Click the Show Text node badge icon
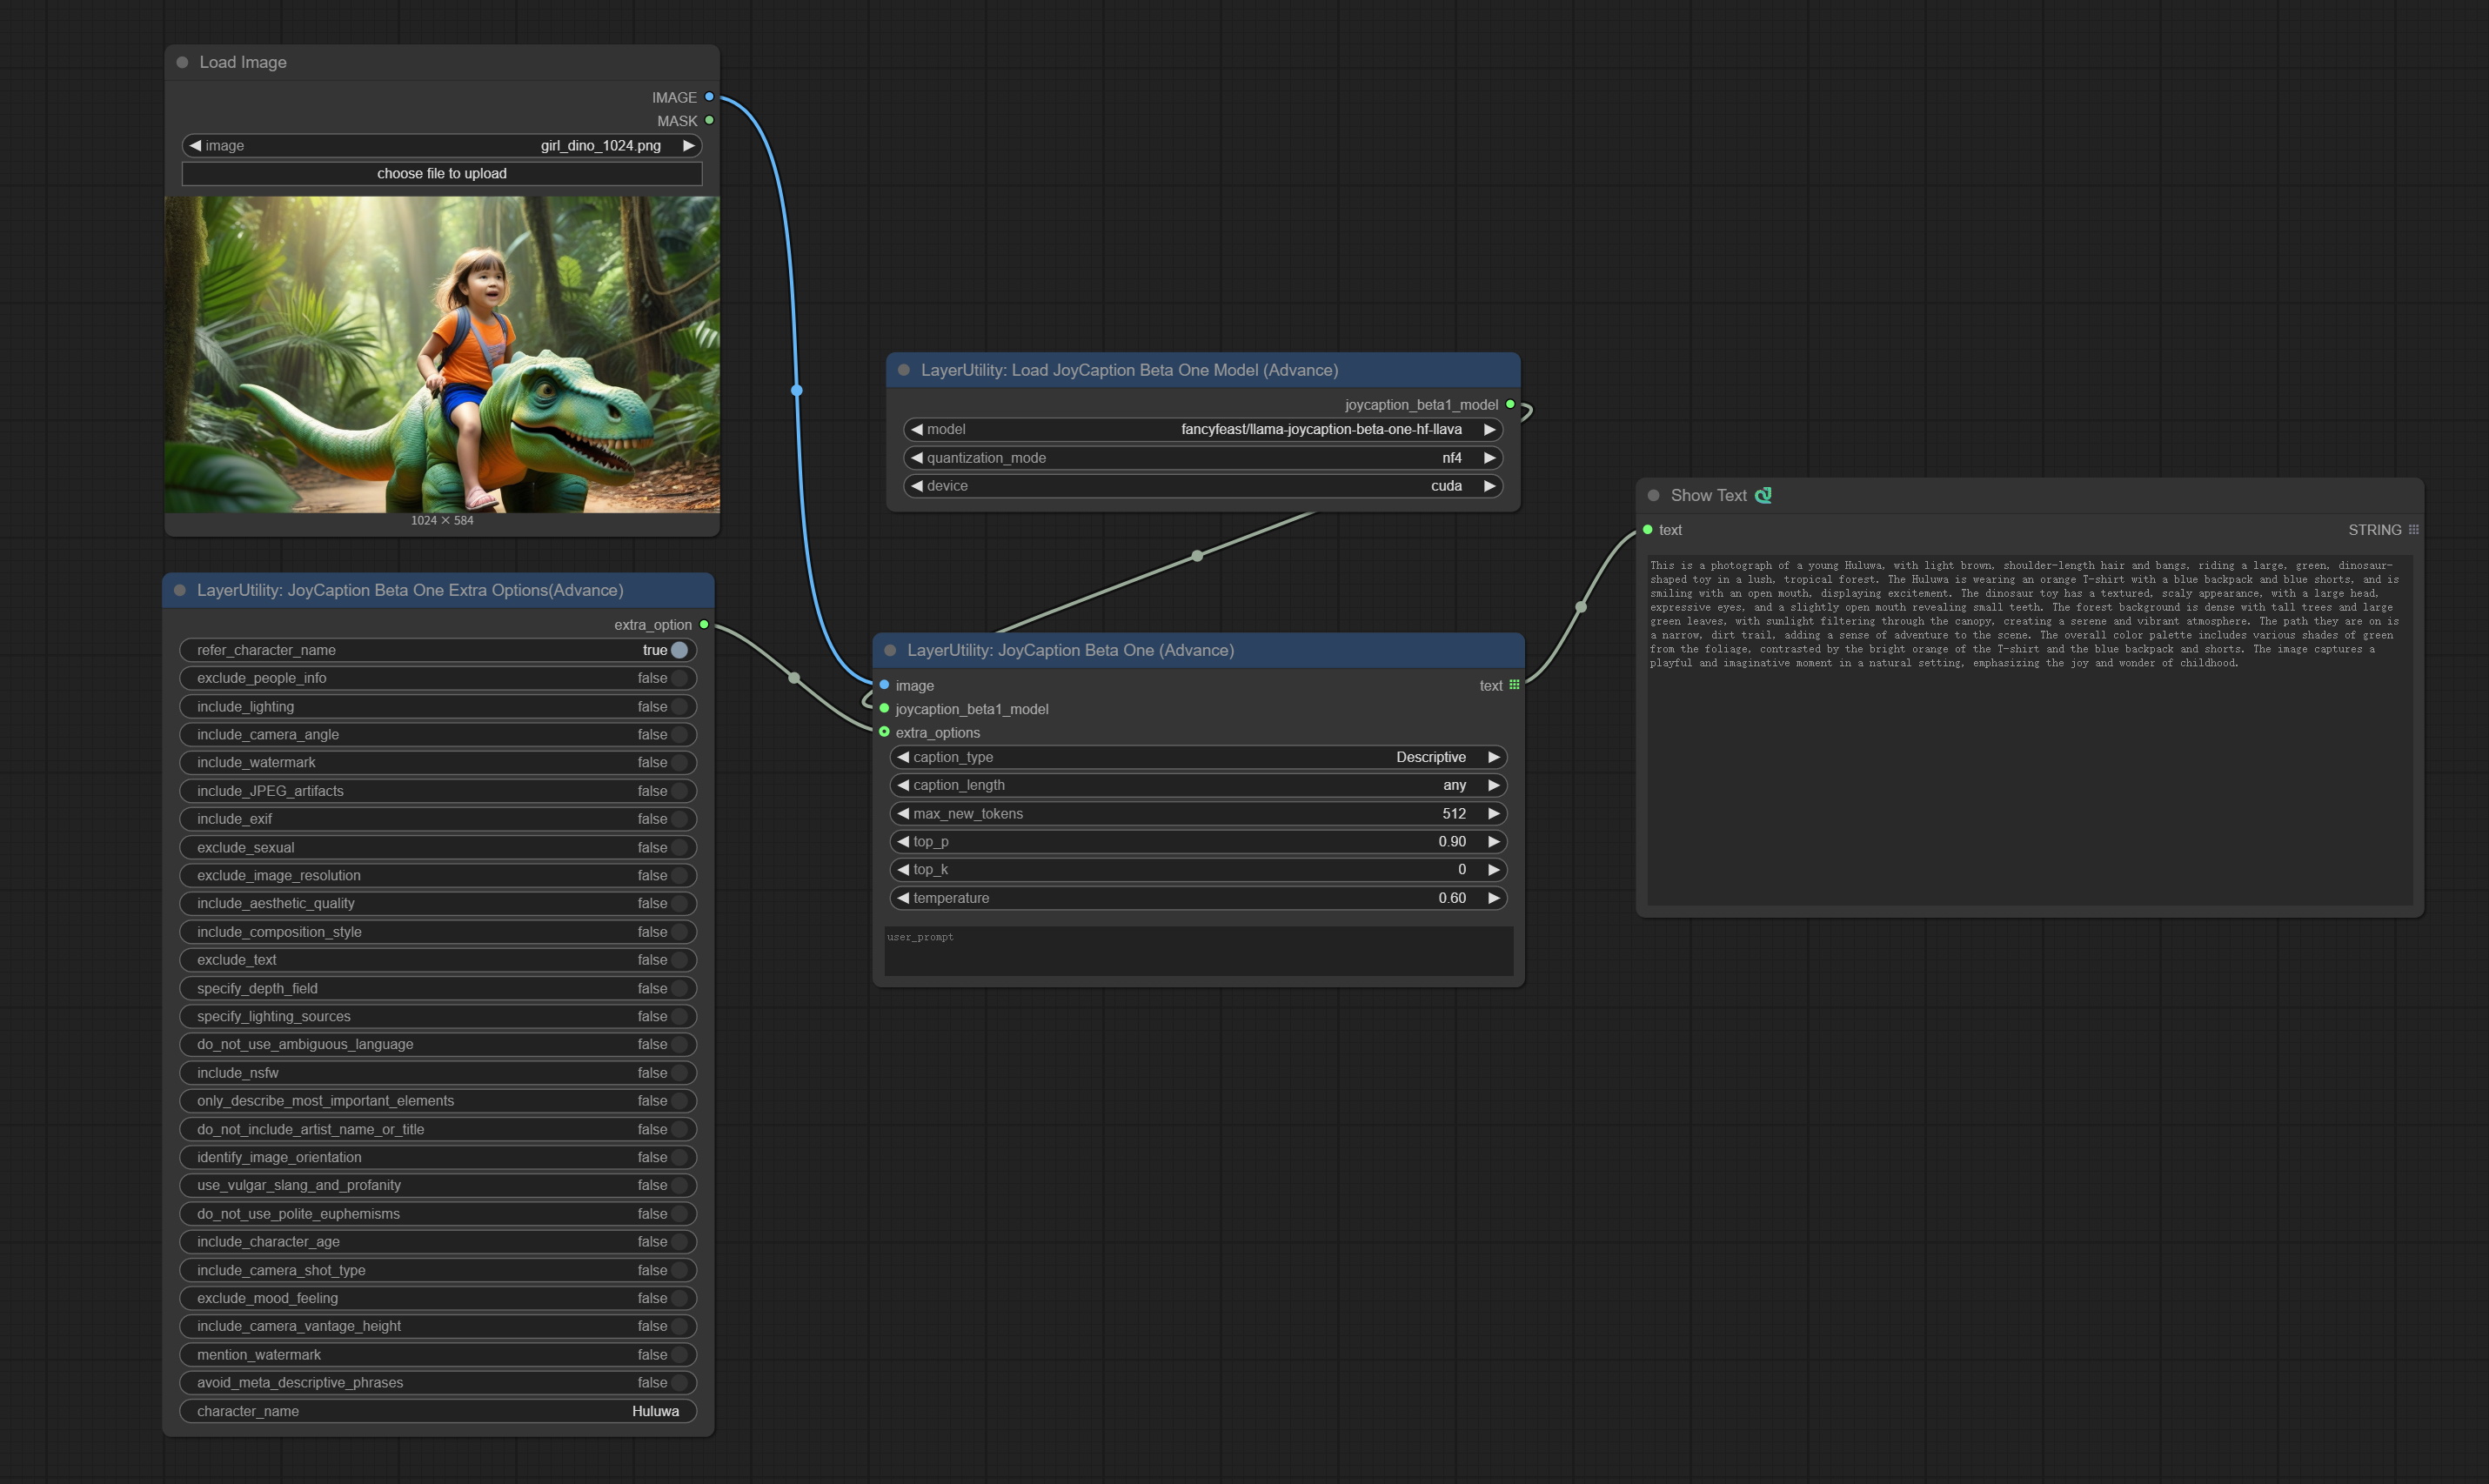The image size is (2489, 1484). click(1763, 495)
